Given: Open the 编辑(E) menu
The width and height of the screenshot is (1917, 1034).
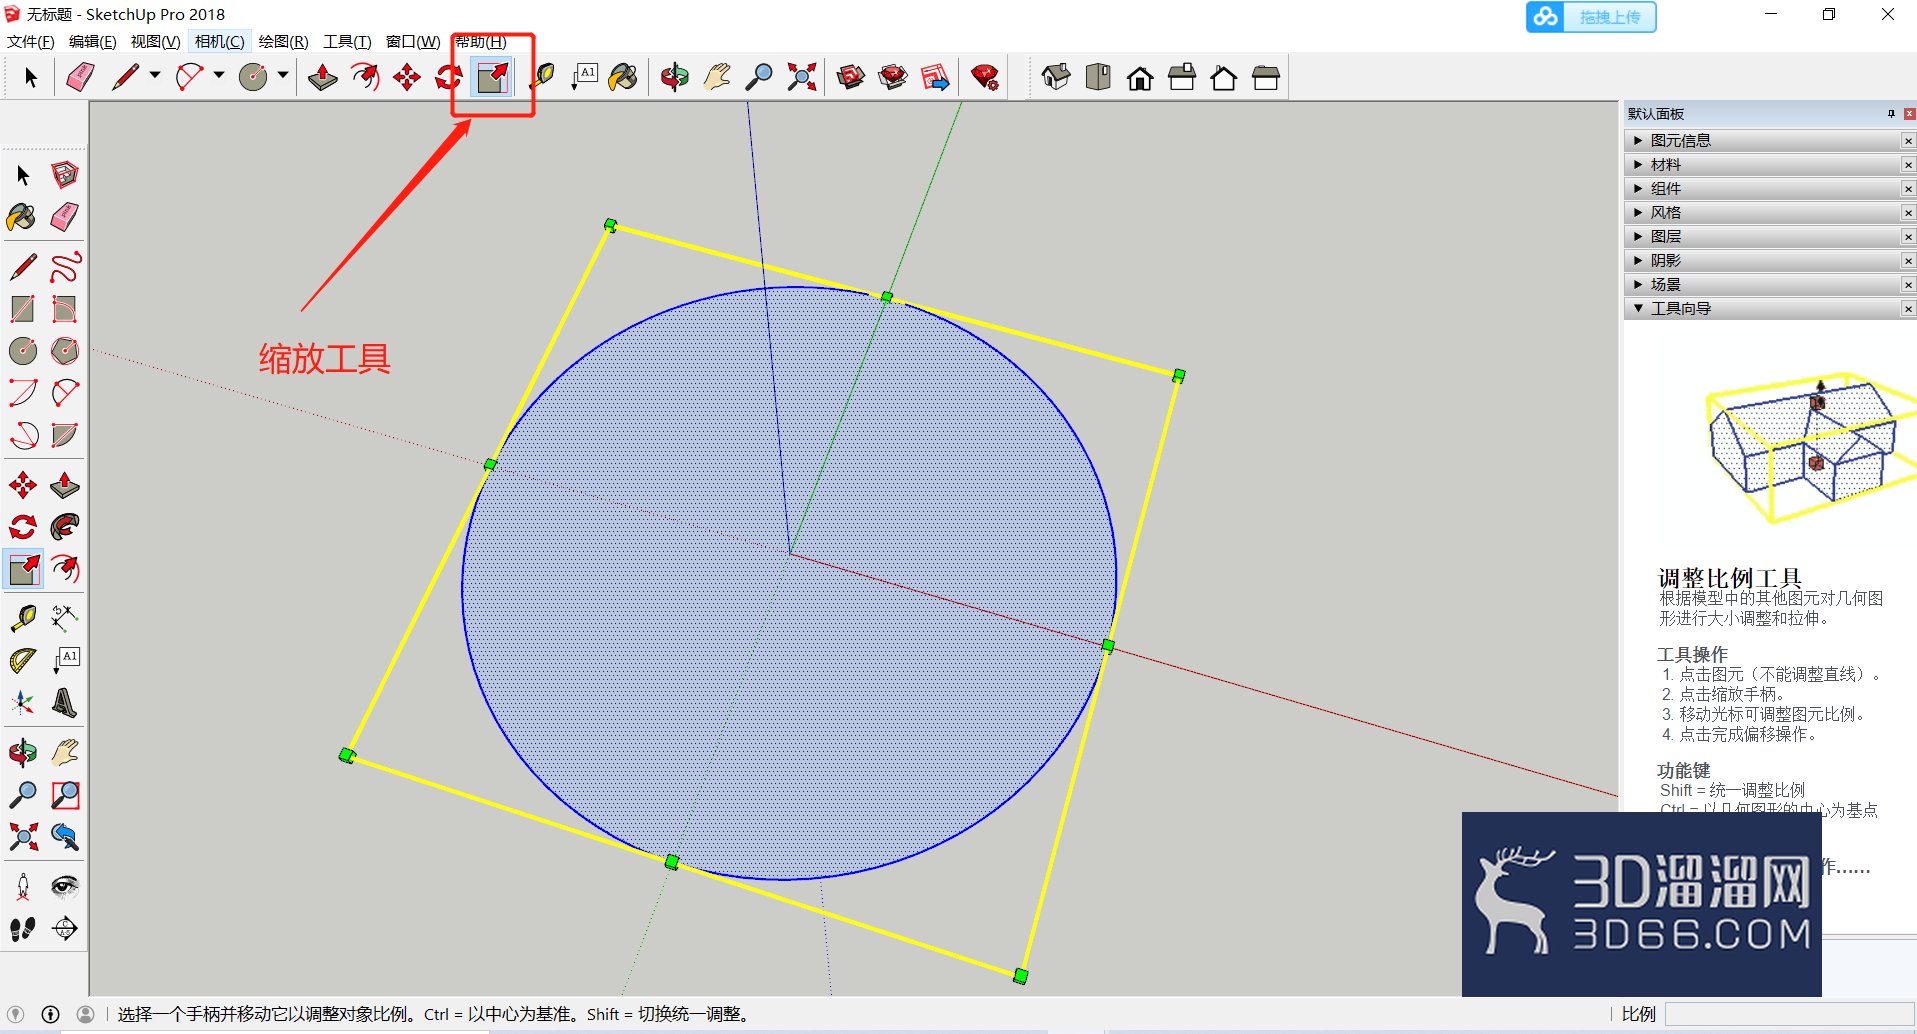Looking at the screenshot, I should pyautogui.click(x=92, y=41).
